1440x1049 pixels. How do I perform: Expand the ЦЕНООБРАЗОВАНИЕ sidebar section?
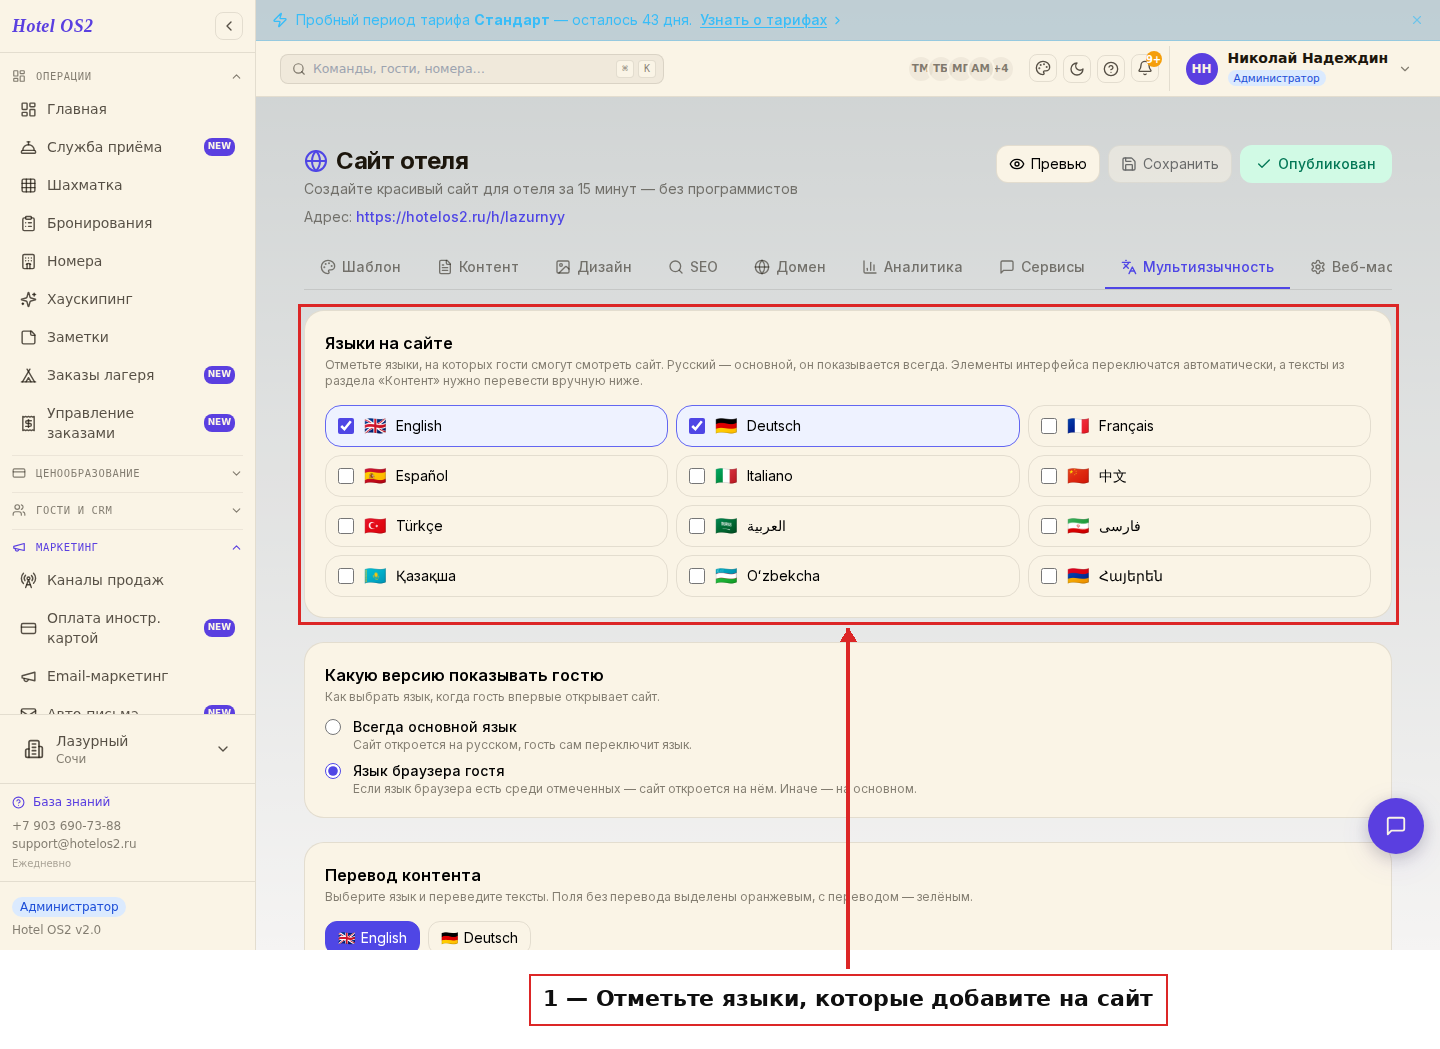coord(128,473)
